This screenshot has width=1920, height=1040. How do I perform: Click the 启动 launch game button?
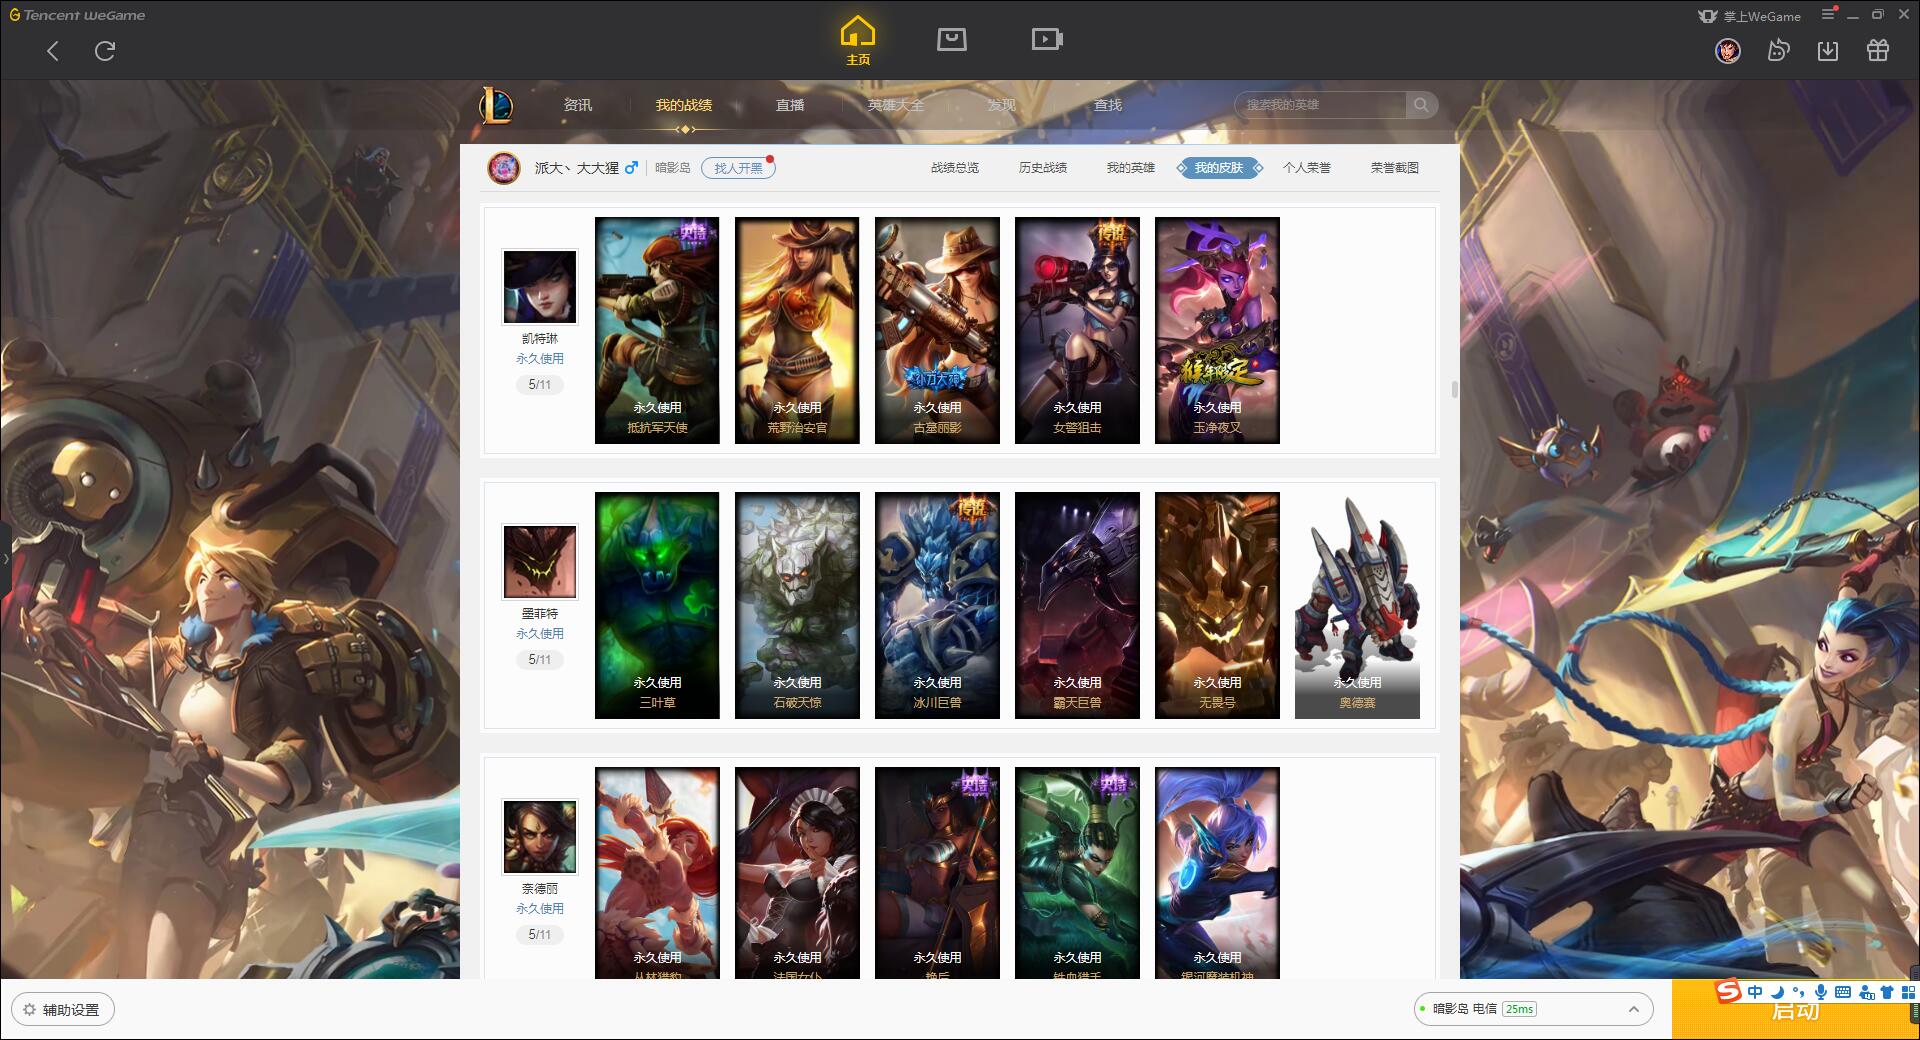pyautogui.click(x=1795, y=1010)
